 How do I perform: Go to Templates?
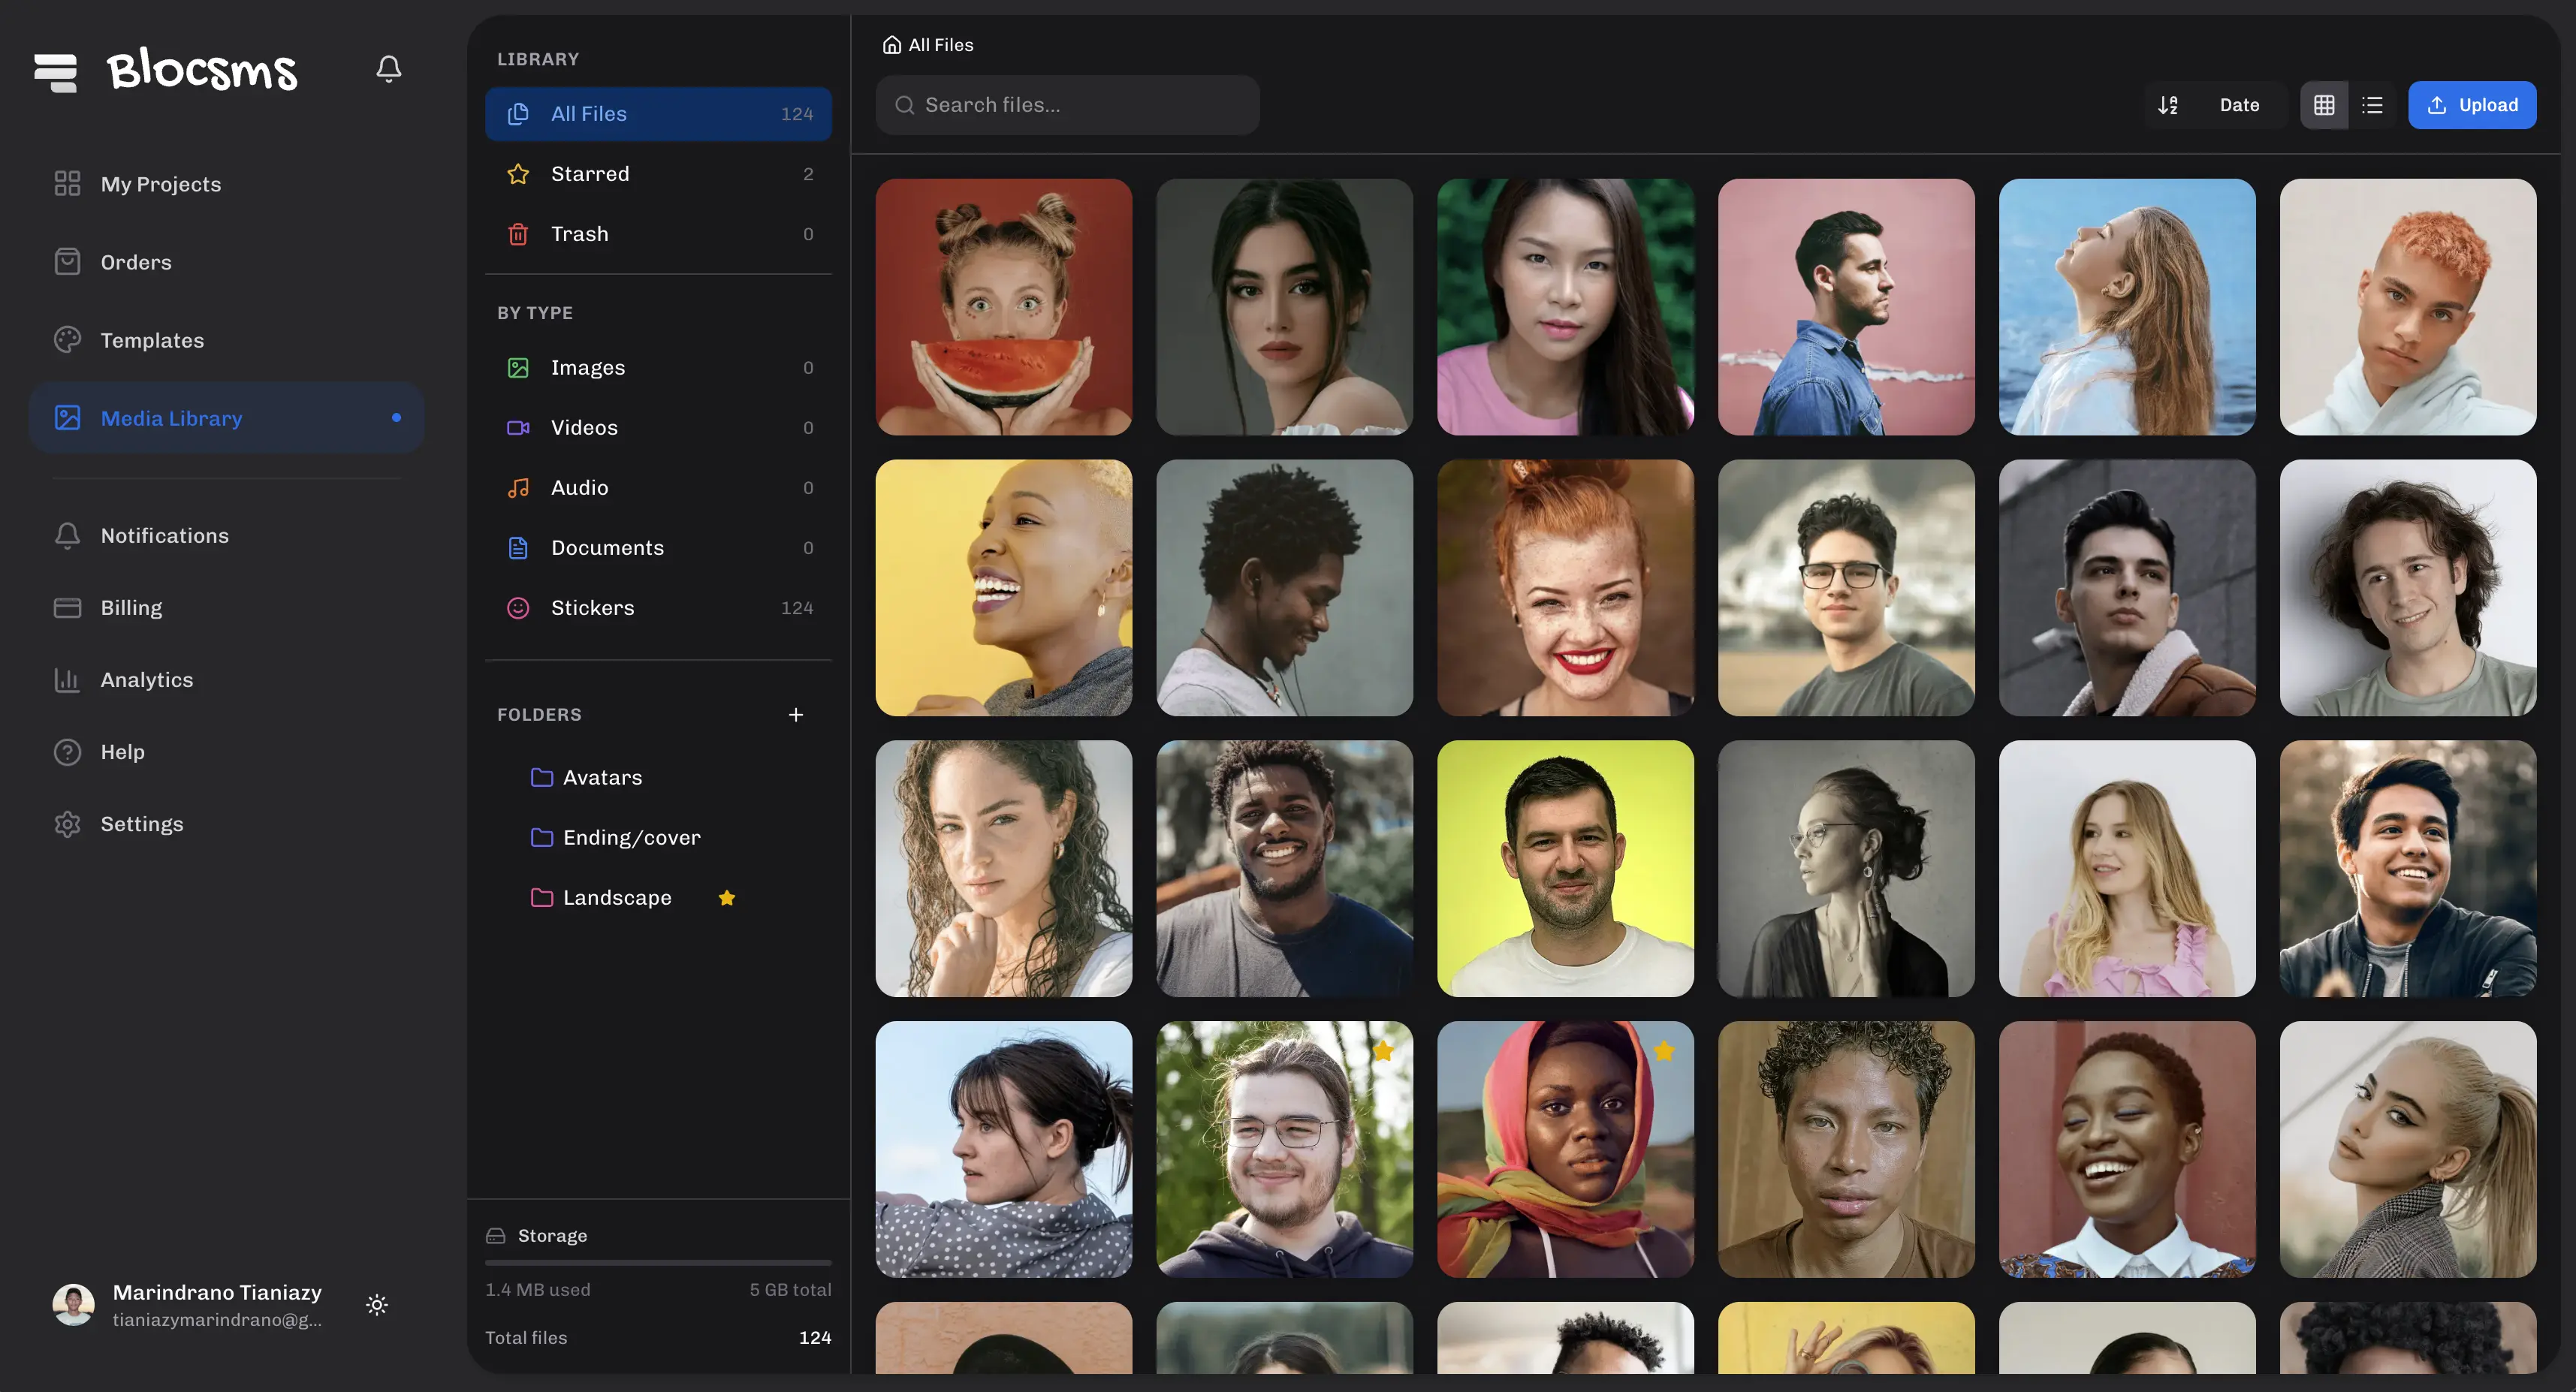pos(226,340)
